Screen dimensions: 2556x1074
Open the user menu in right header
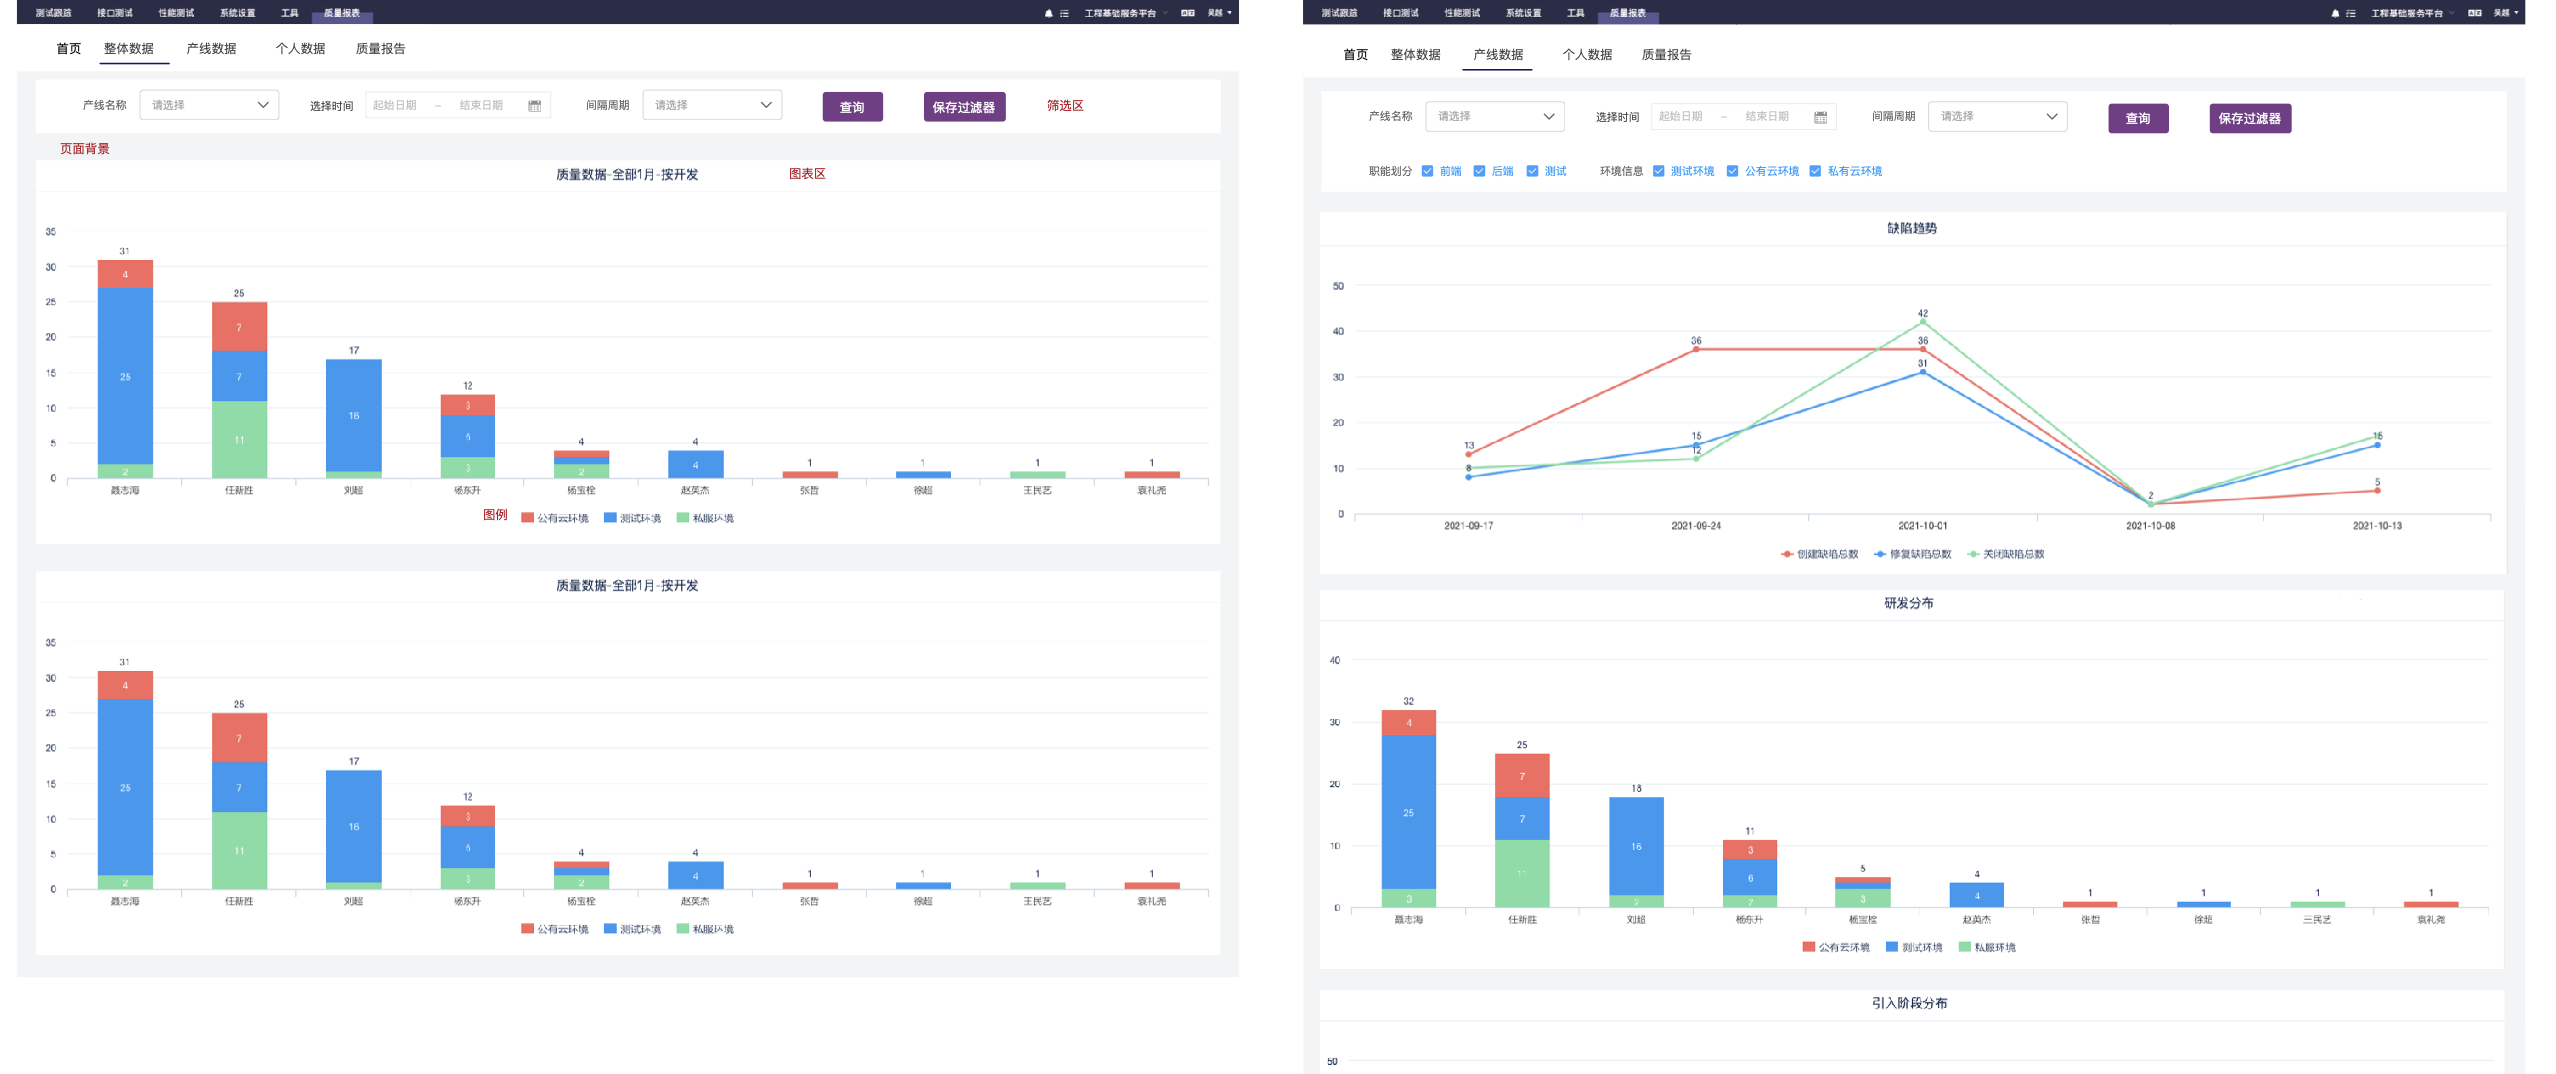2506,13
